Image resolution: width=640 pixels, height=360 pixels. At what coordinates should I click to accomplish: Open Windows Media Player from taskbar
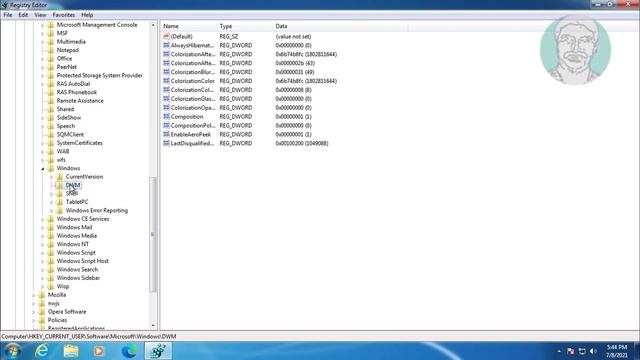click(x=99, y=351)
